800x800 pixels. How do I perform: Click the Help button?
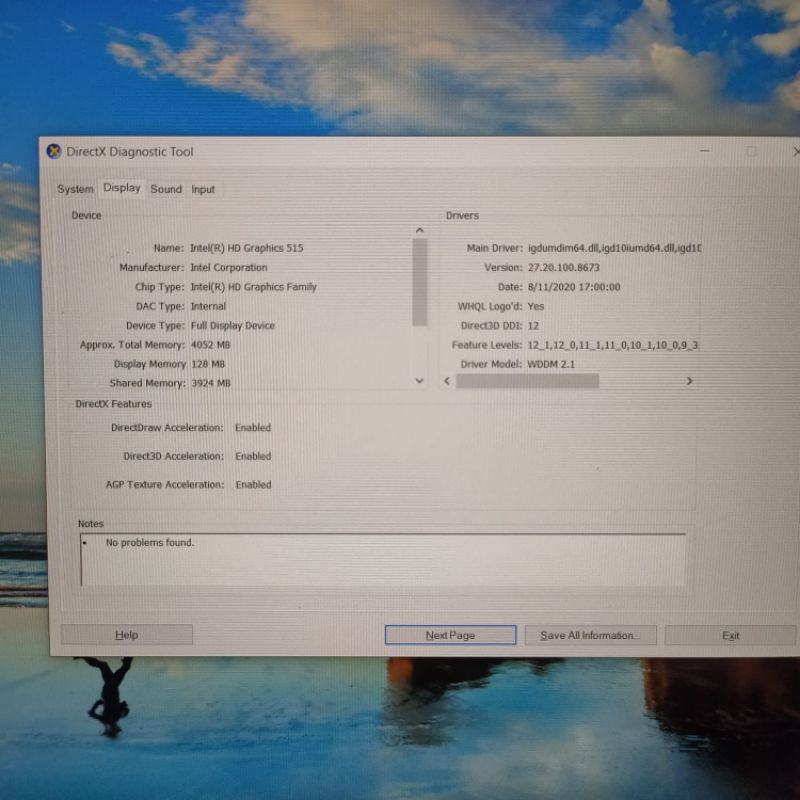(127, 635)
